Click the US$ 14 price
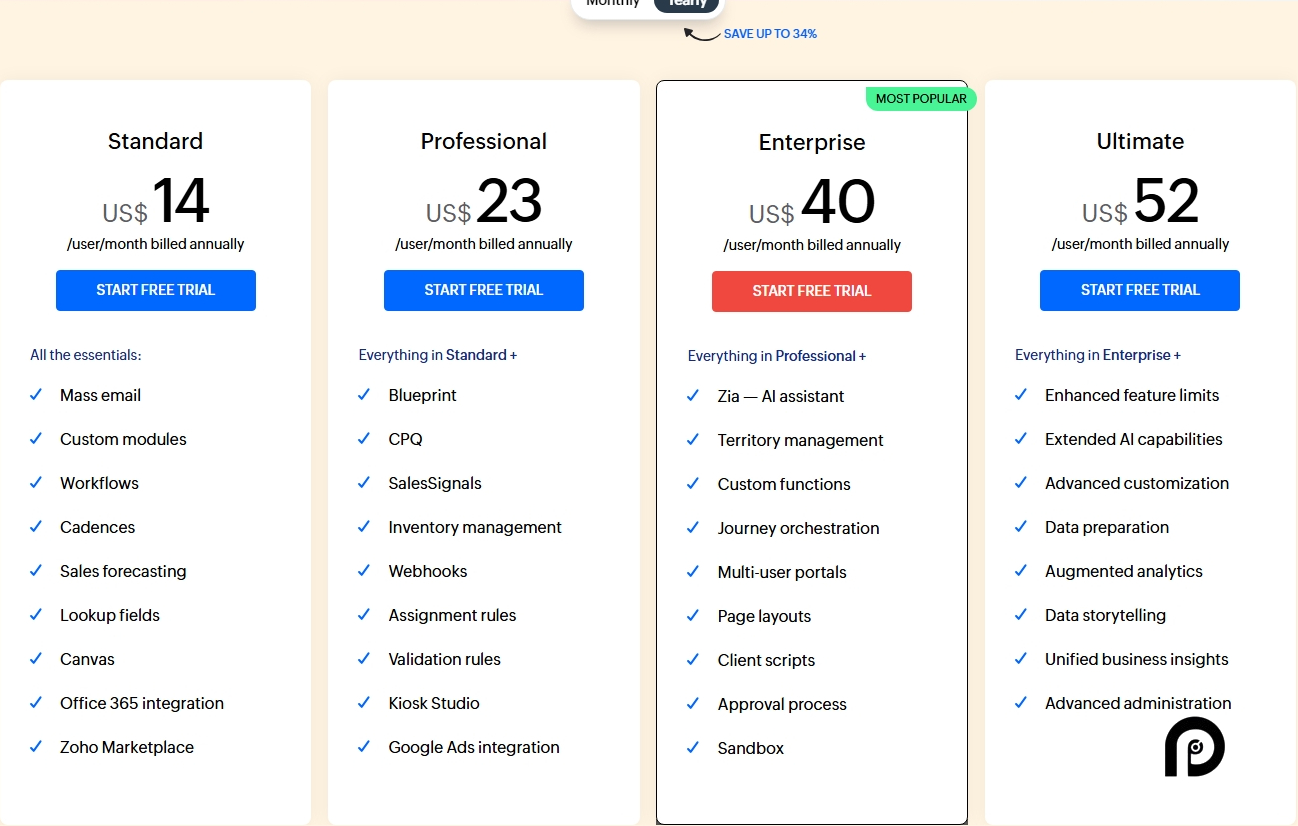Viewport: 1298px width, 826px height. click(156, 202)
